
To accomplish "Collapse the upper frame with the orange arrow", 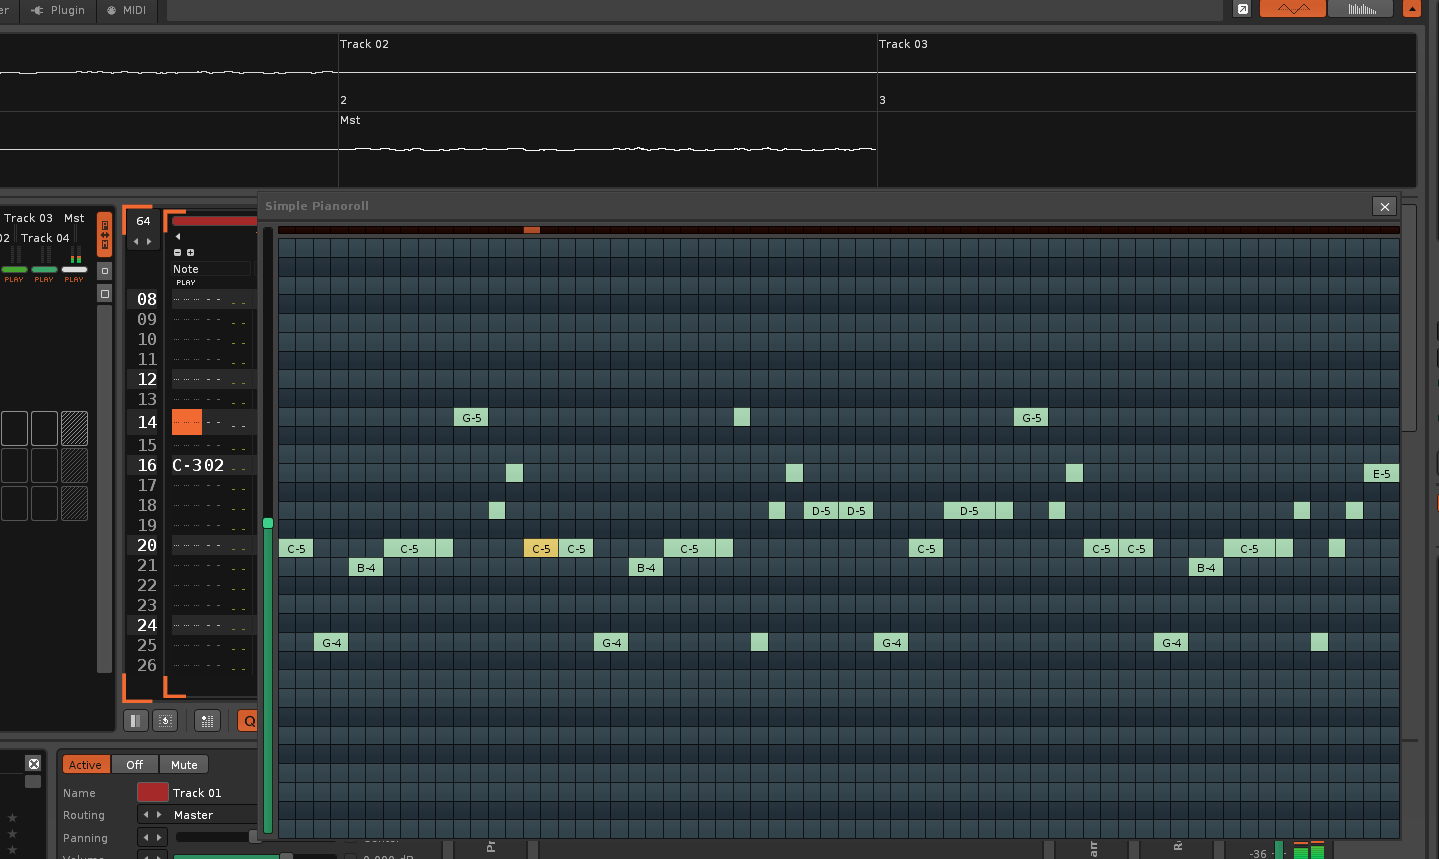I will click(1412, 9).
